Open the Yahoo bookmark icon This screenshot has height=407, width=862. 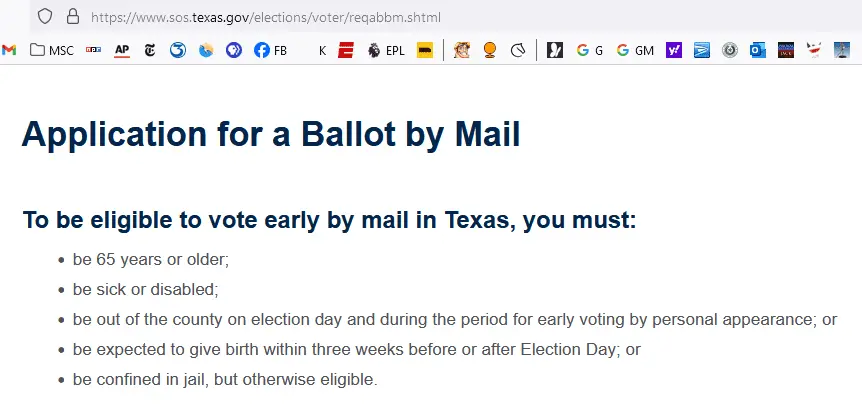[673, 49]
